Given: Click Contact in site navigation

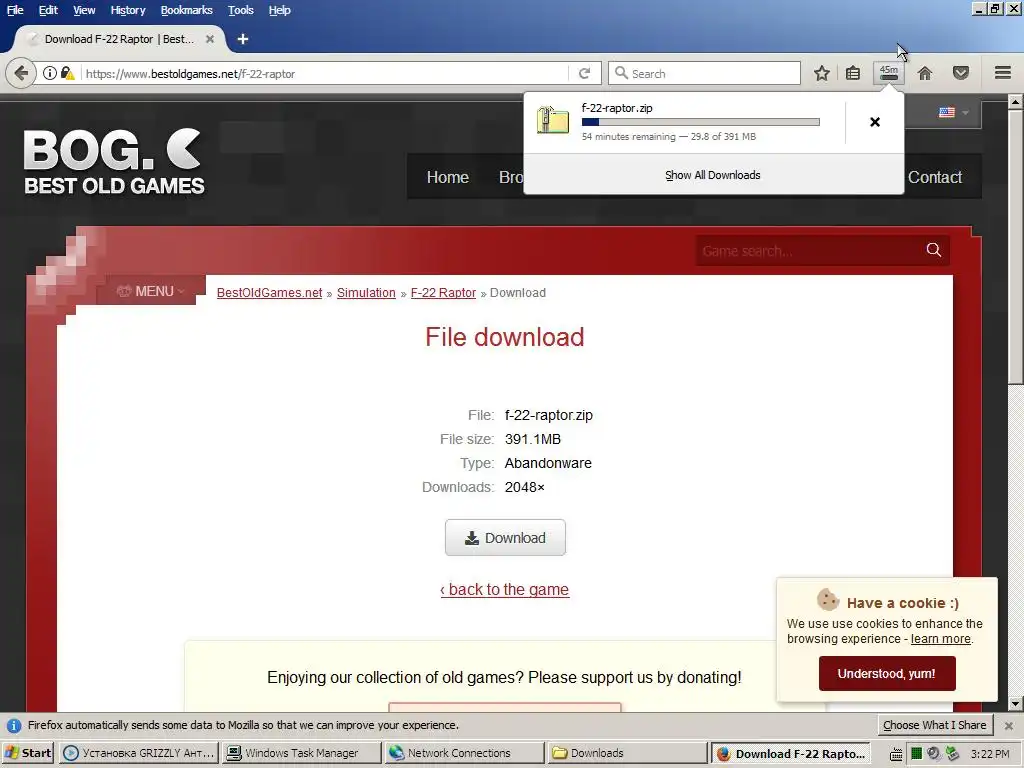Looking at the screenshot, I should click(x=935, y=177).
